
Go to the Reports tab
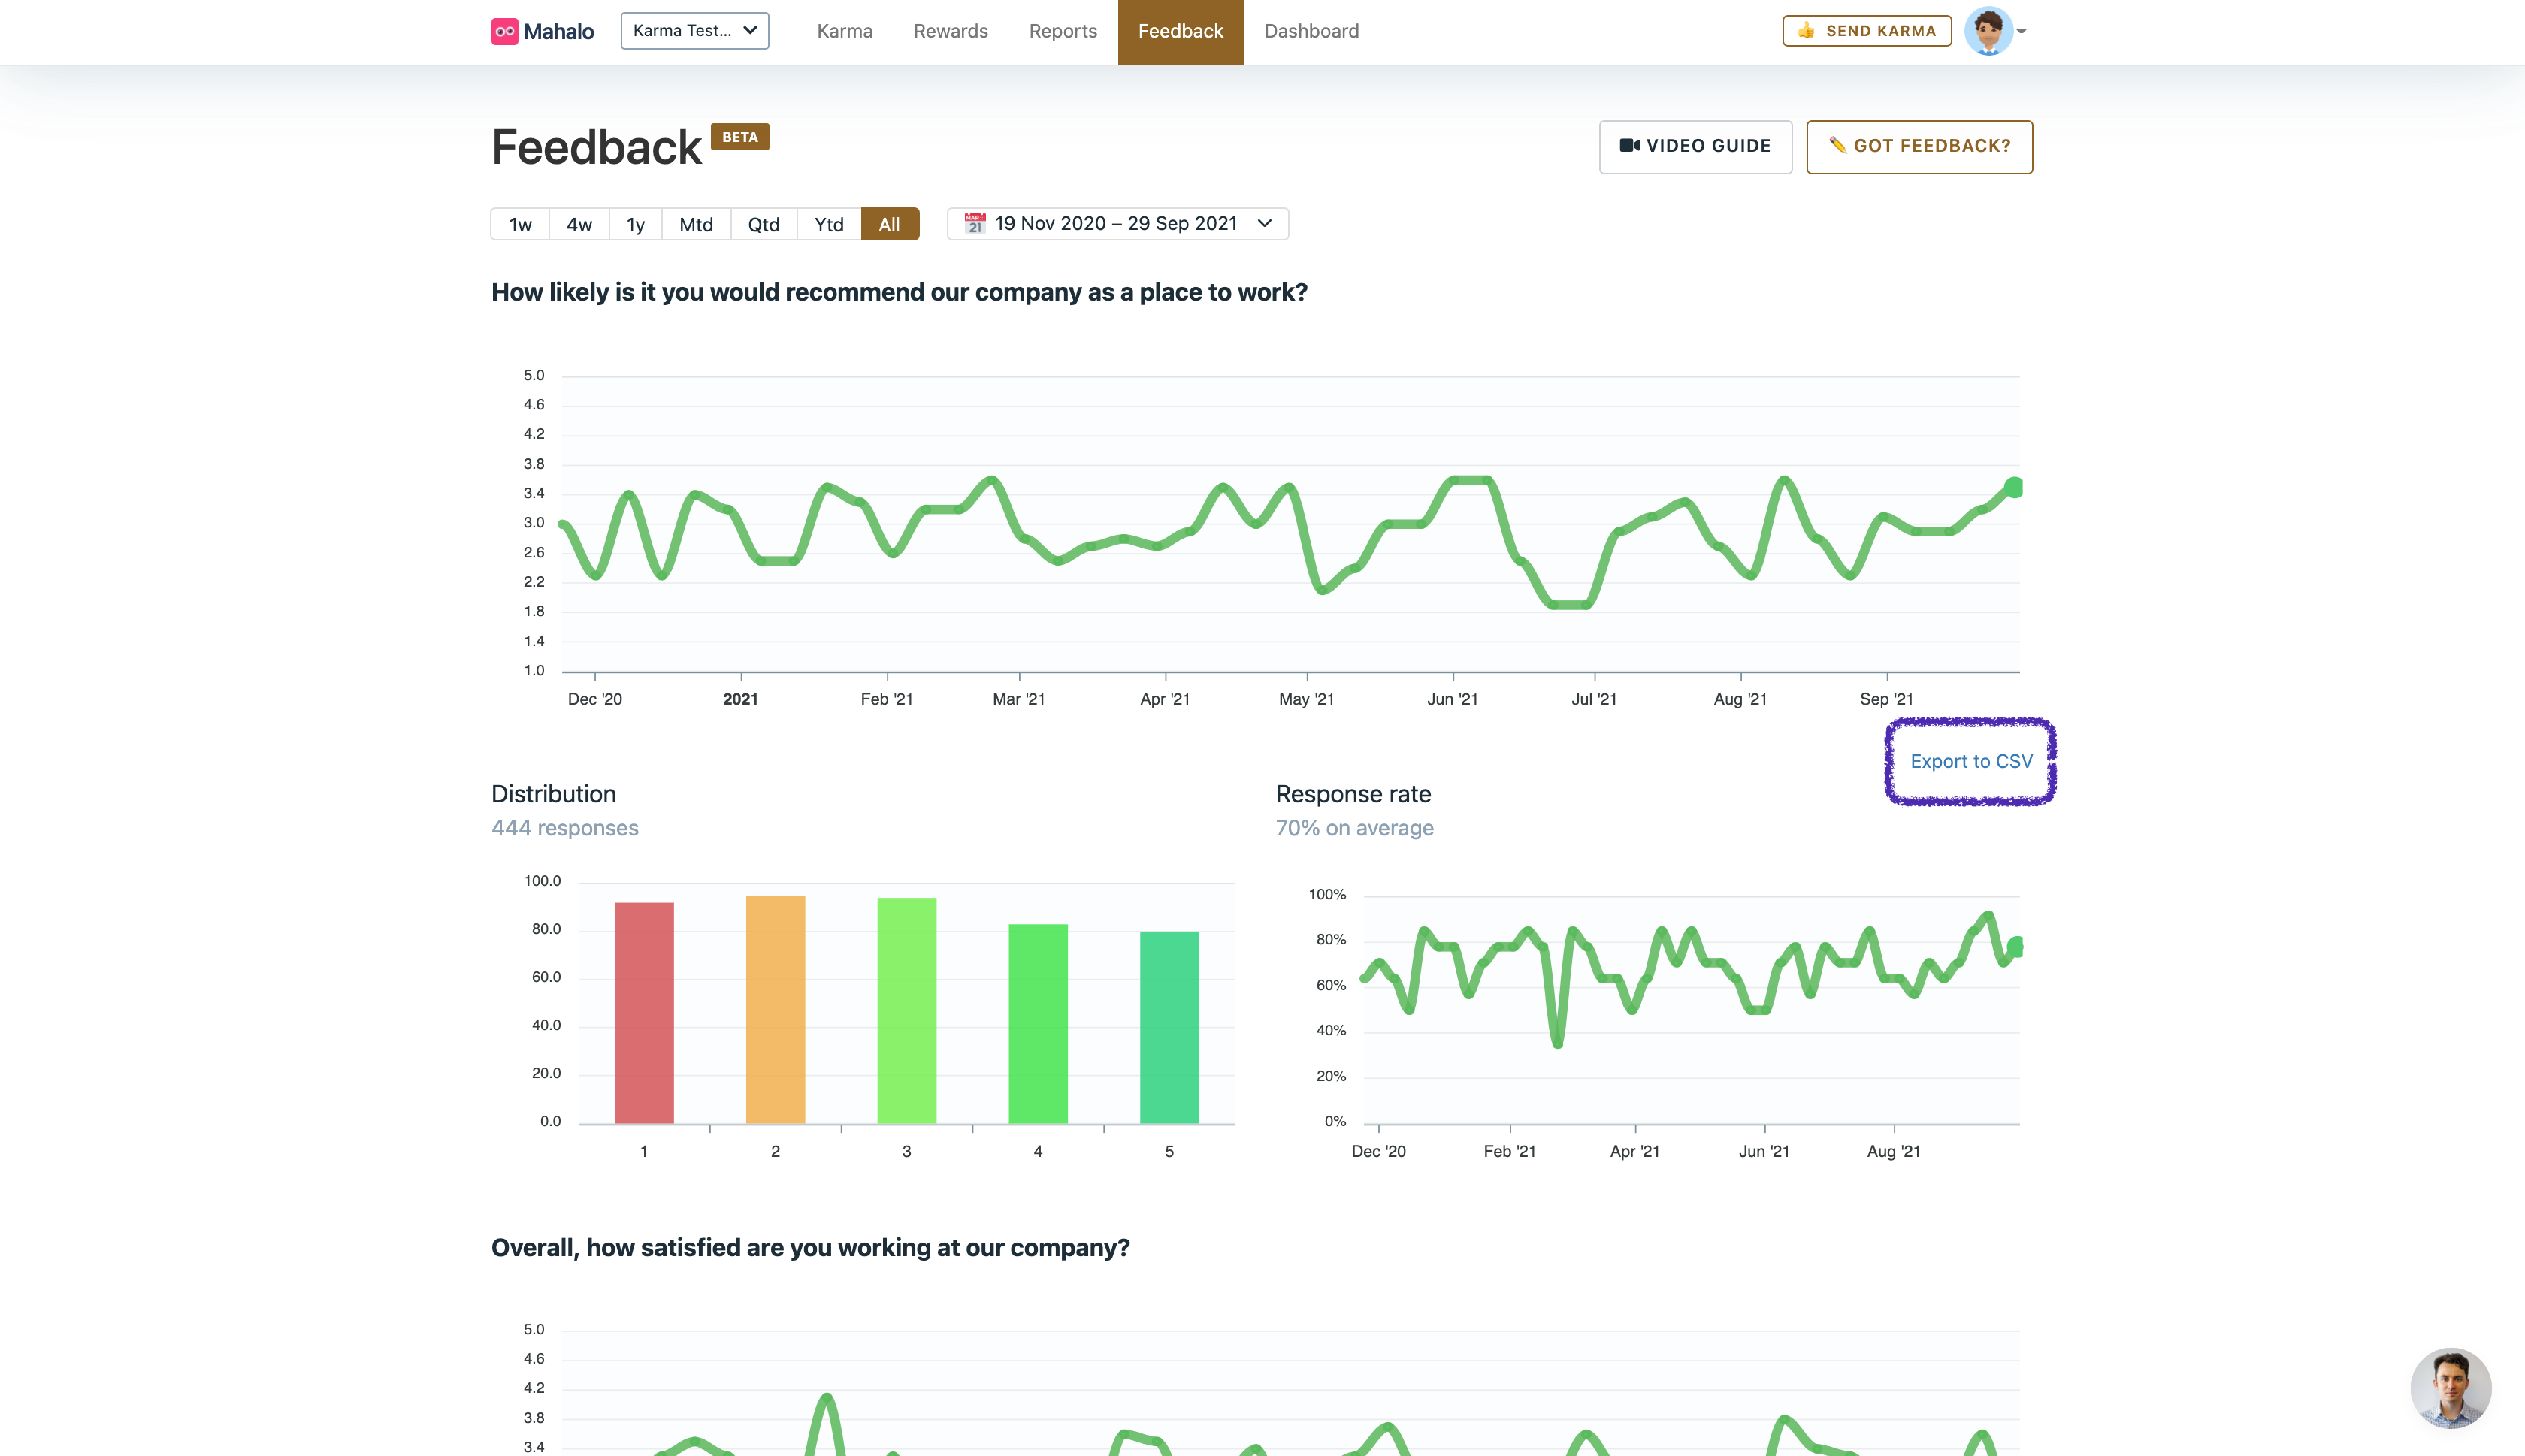tap(1062, 31)
